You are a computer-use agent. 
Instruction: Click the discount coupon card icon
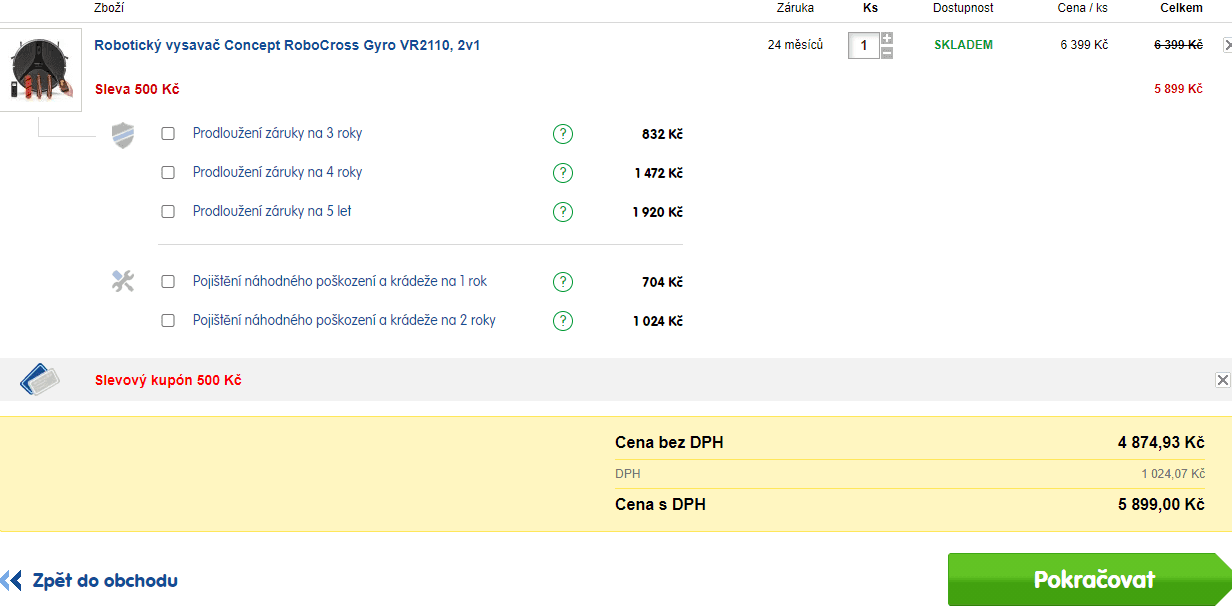[x=40, y=380]
